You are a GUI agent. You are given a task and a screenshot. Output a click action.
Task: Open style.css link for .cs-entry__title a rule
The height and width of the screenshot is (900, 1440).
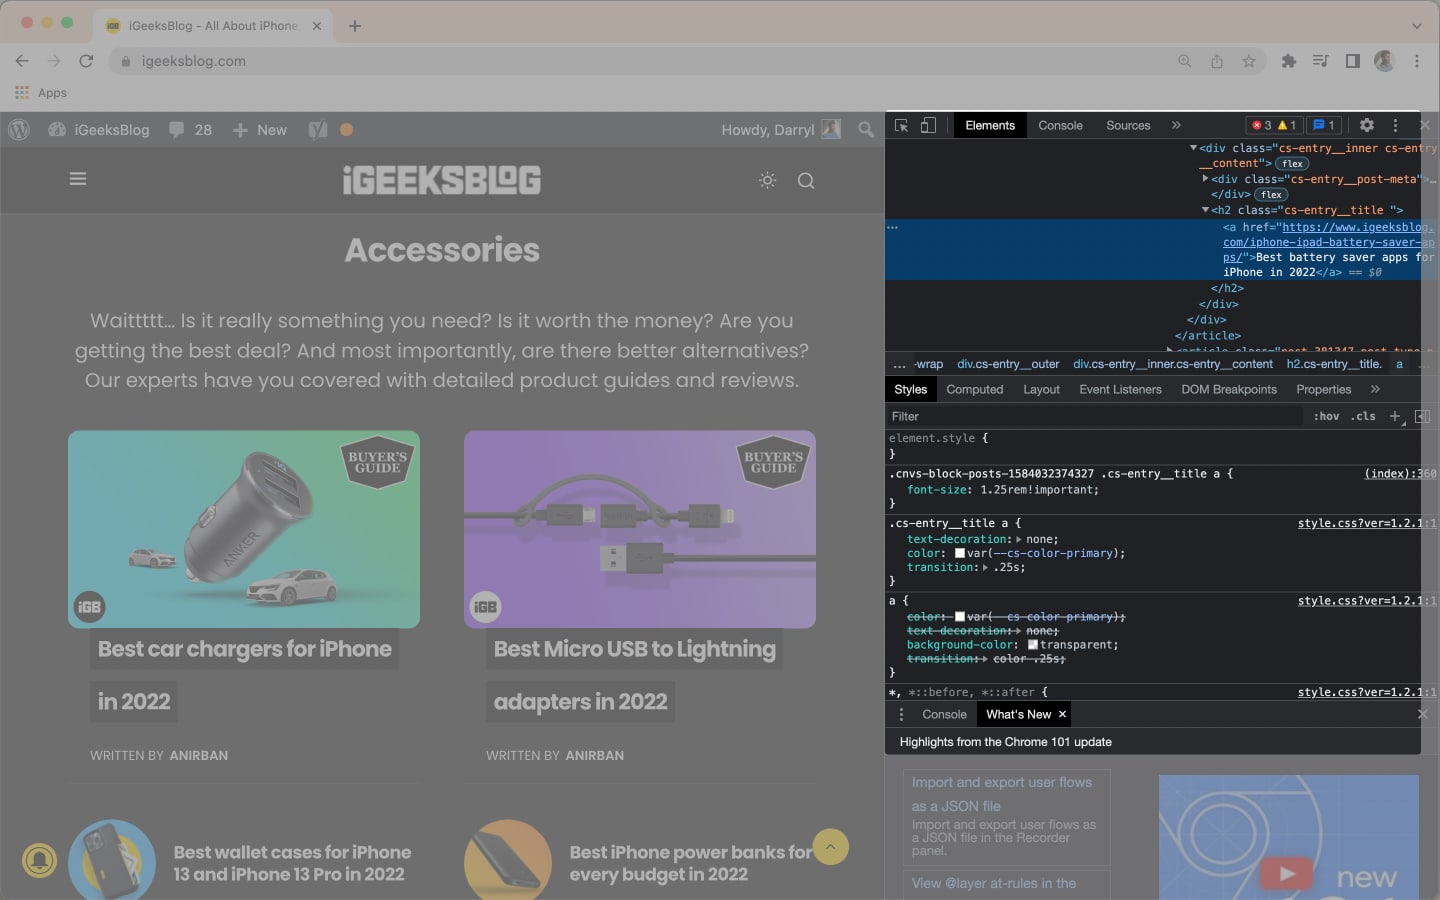pos(1367,523)
